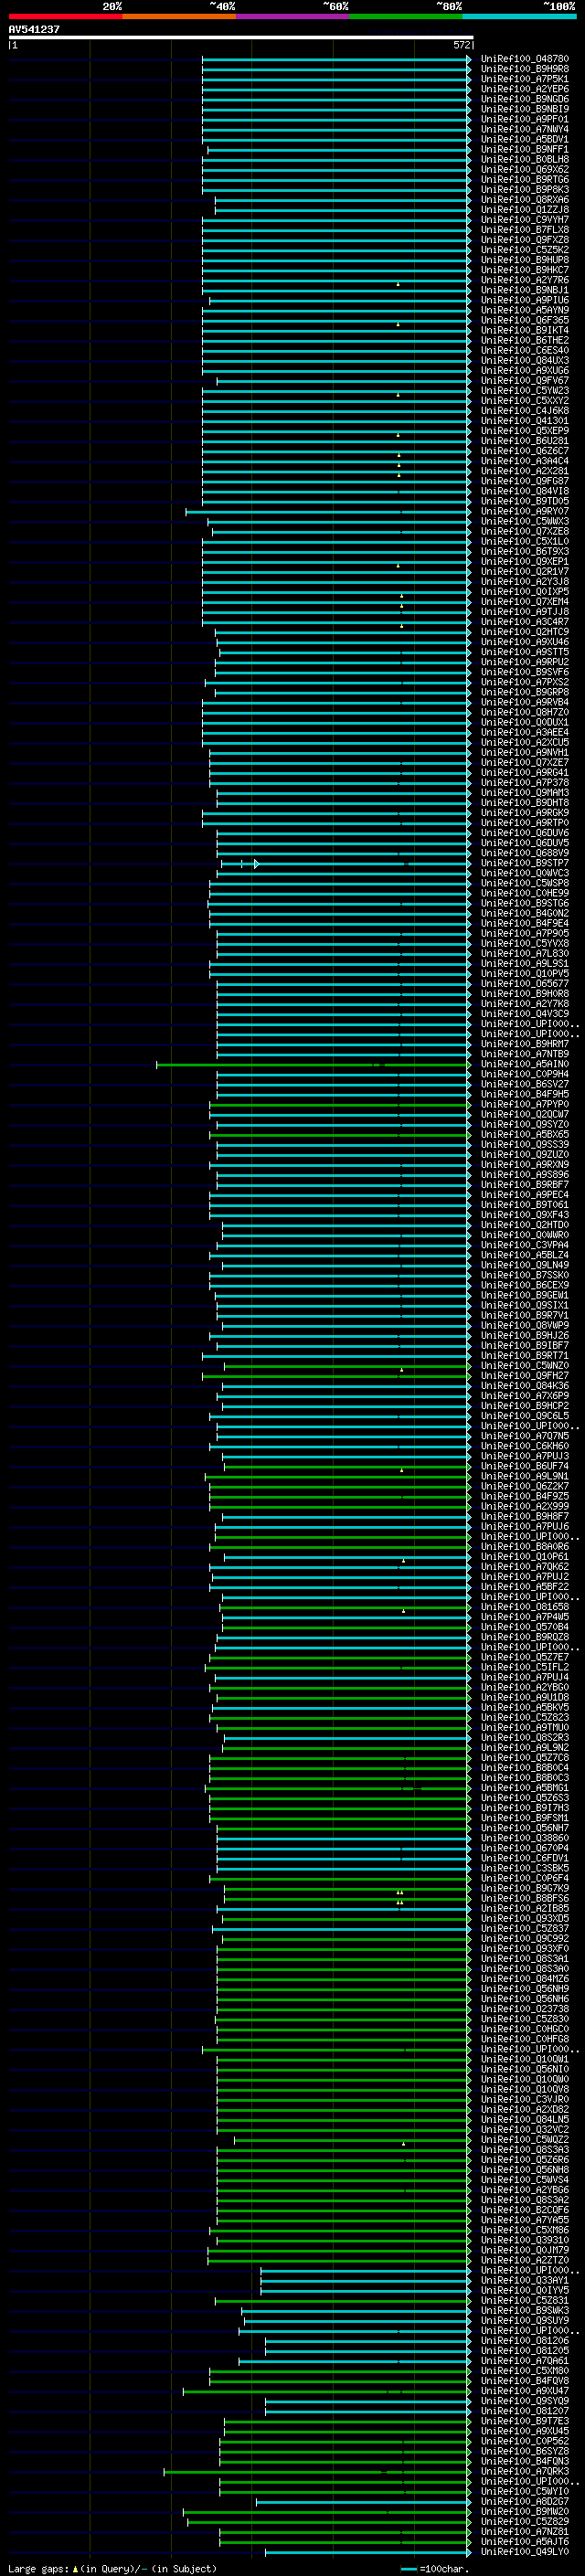Select hit UniRef100_Q9FH27
This screenshot has width=585, height=2576.
pos(525,1376)
